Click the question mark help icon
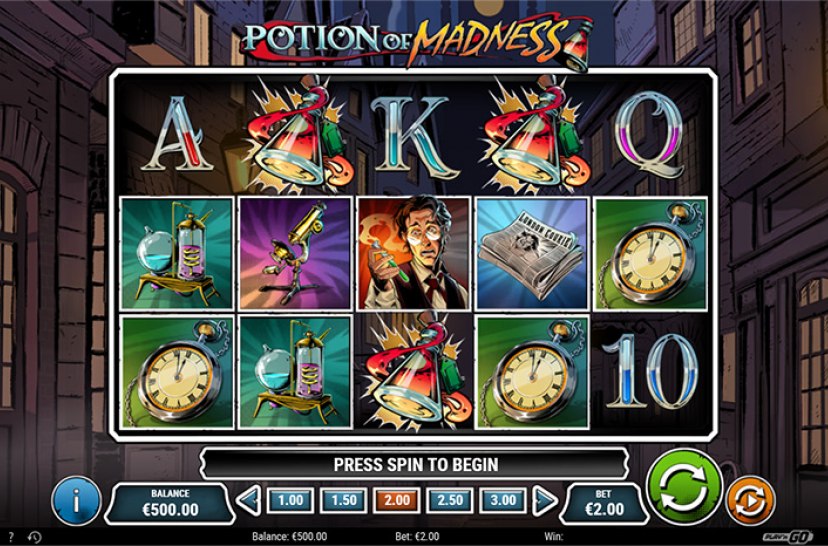This screenshot has height=546, width=828. [x=12, y=536]
